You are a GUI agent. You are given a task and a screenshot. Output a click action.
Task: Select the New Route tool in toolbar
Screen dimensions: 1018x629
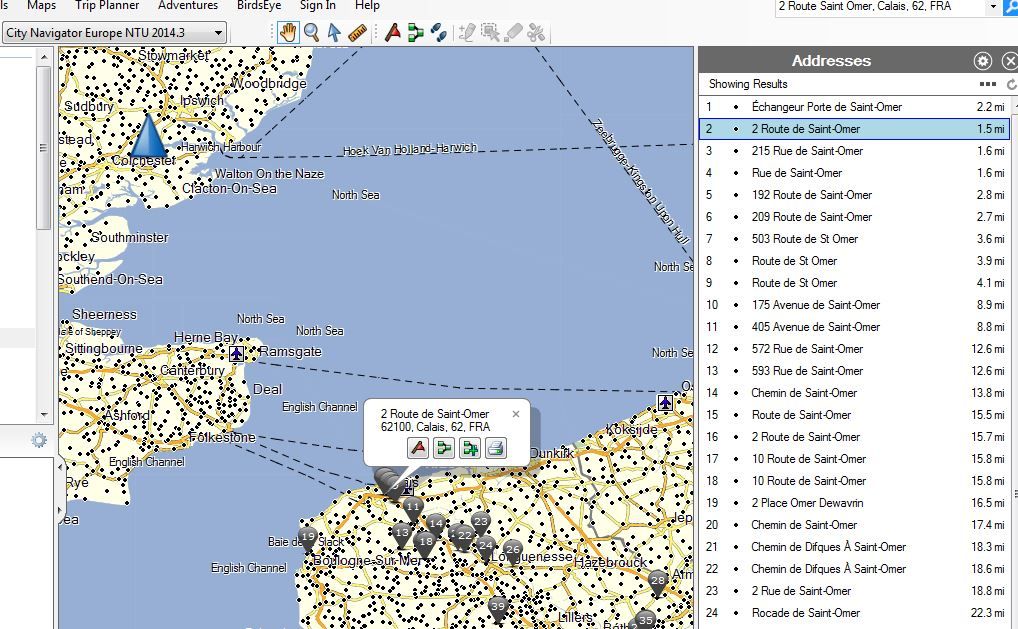pyautogui.click(x=416, y=32)
